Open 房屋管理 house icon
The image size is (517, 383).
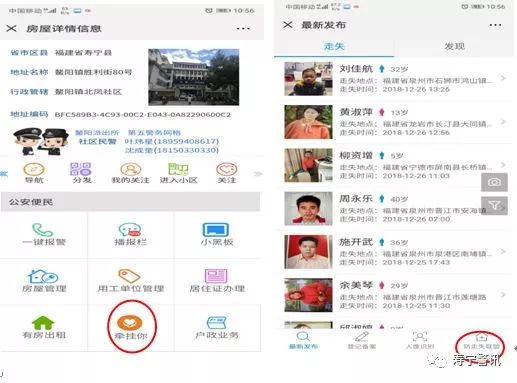point(43,276)
